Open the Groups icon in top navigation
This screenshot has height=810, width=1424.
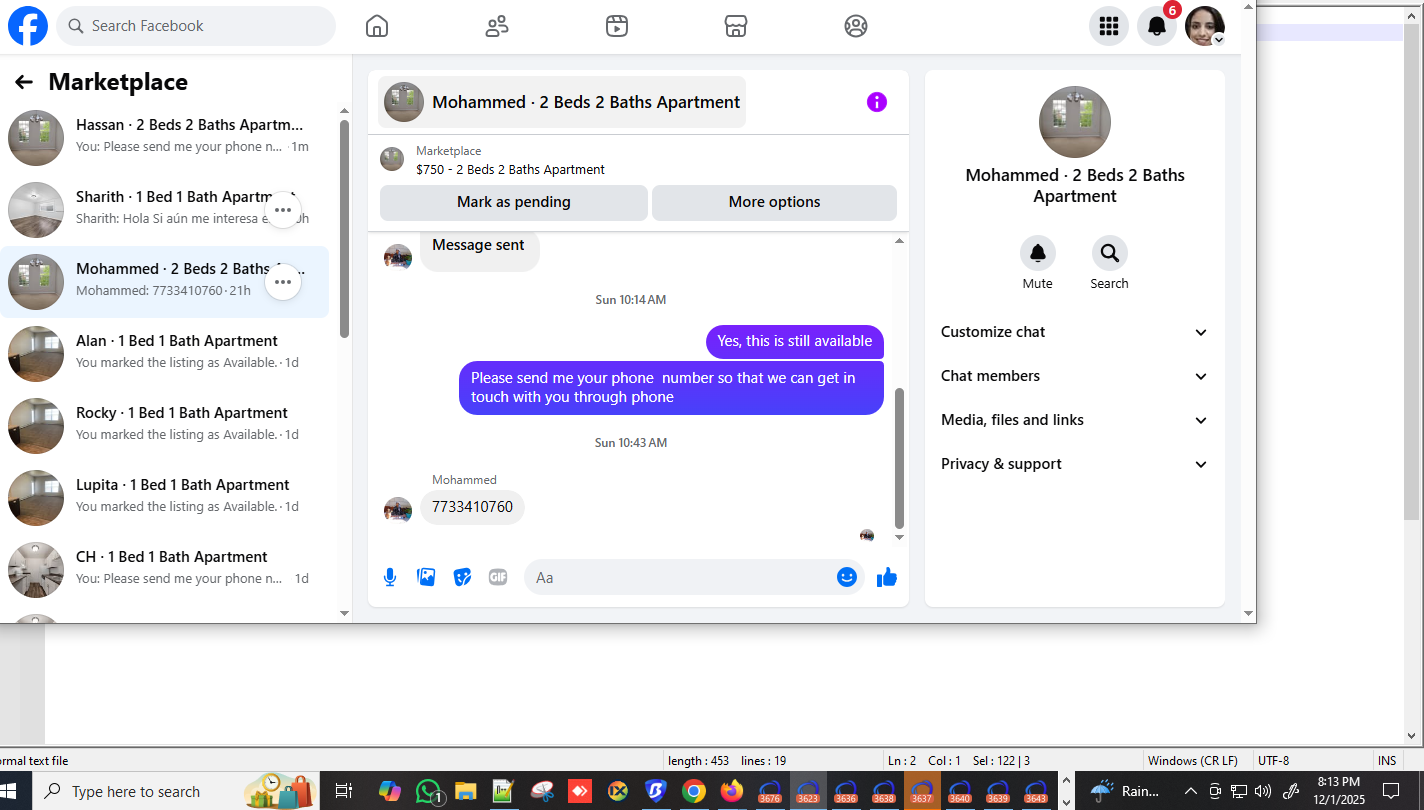pos(856,26)
